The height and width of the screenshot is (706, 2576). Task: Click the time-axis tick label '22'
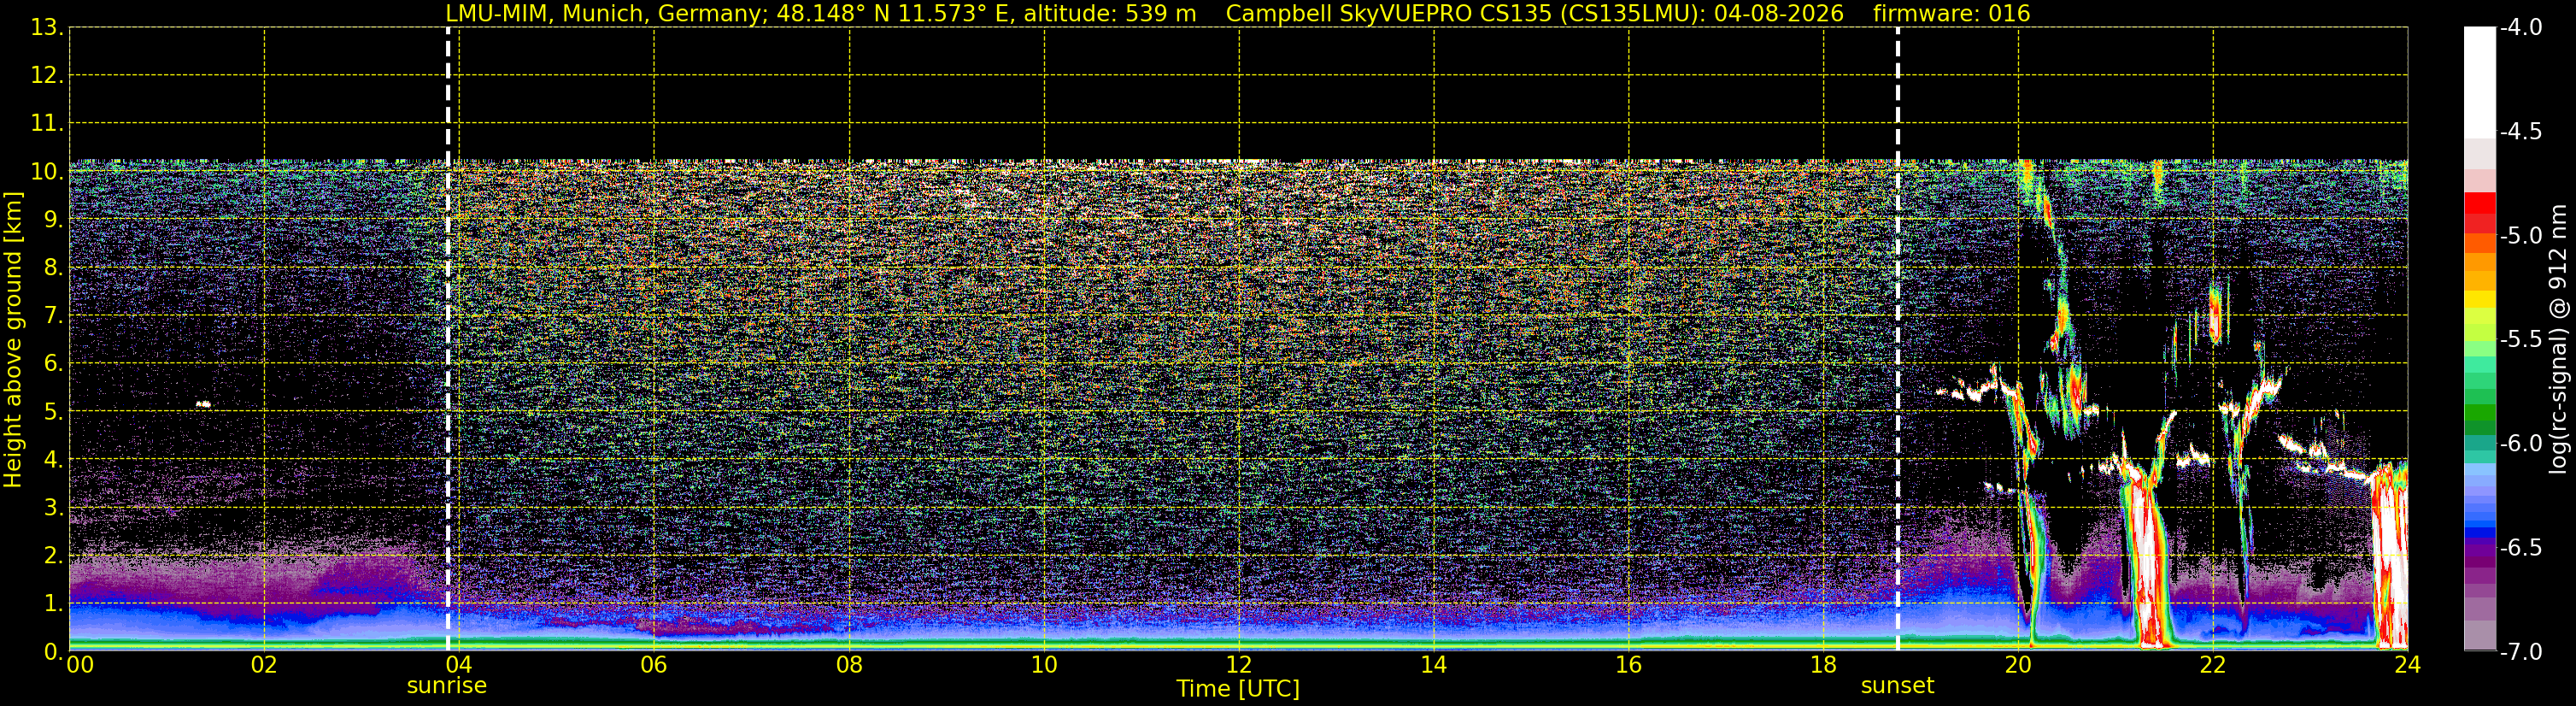(2213, 665)
